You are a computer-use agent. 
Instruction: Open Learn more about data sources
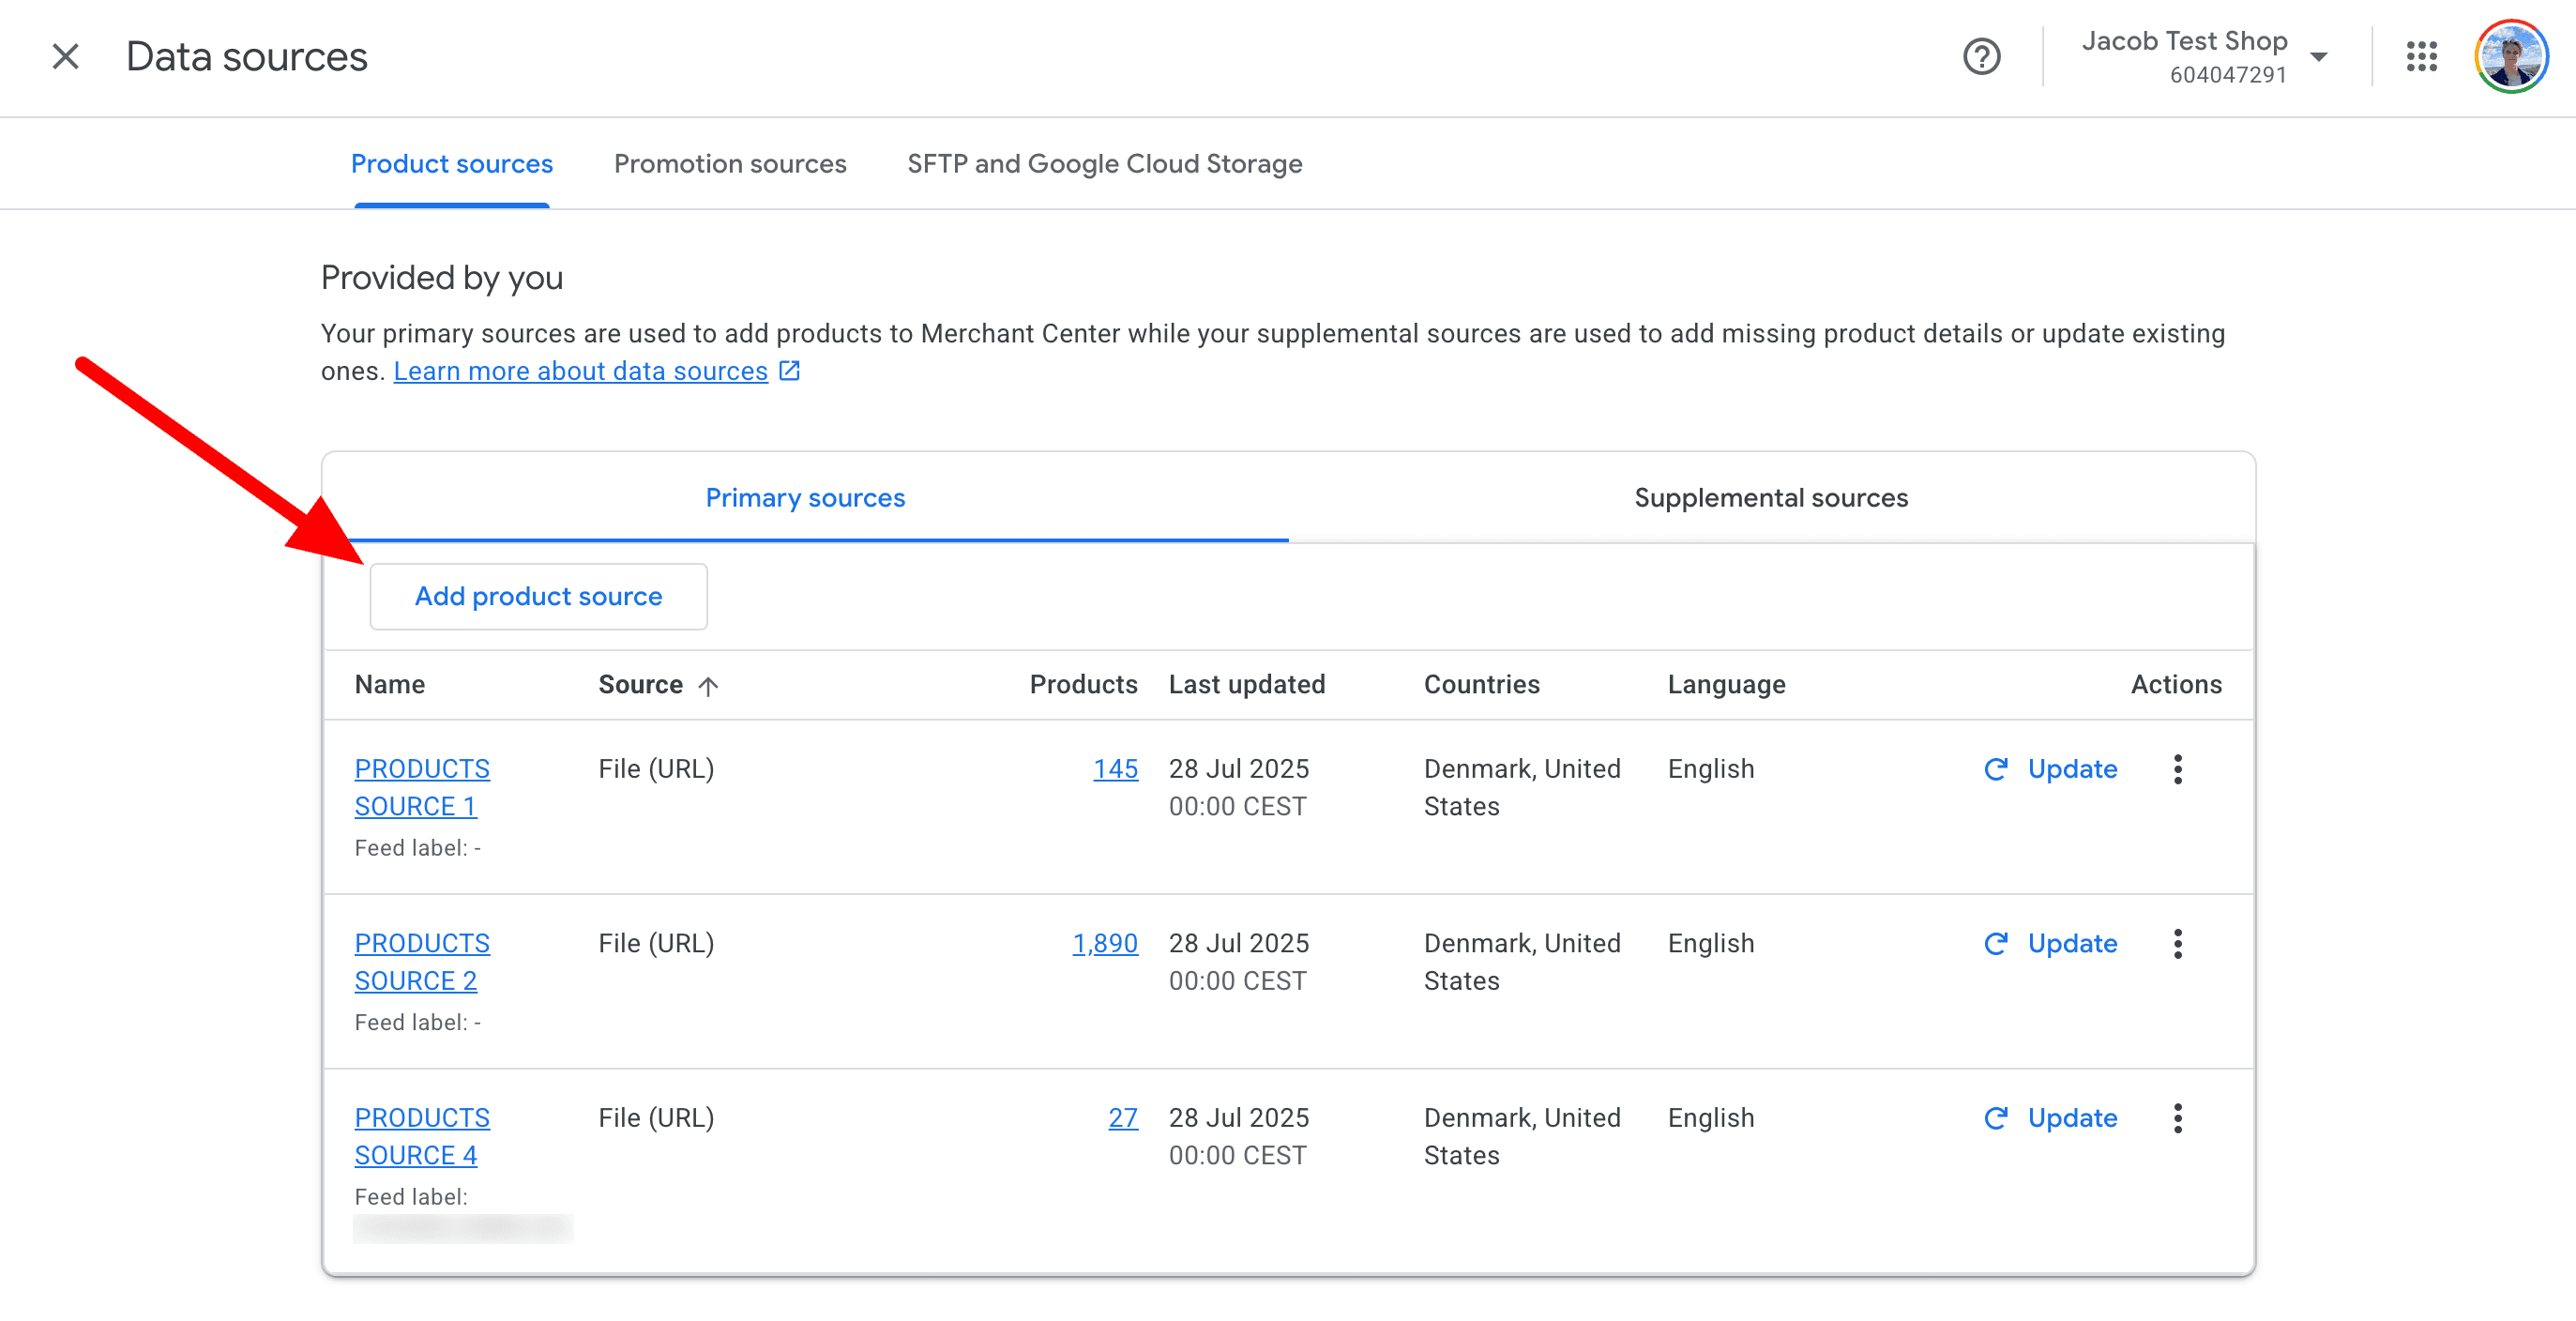(x=578, y=370)
